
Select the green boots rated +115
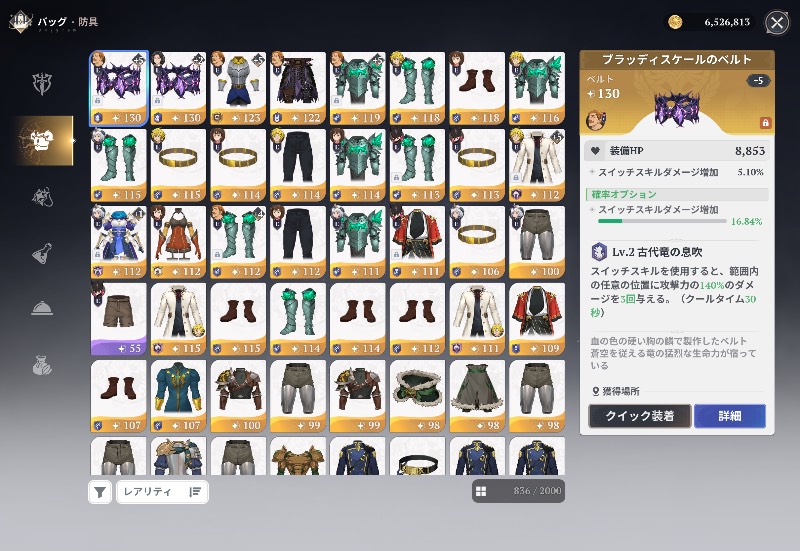pos(119,165)
